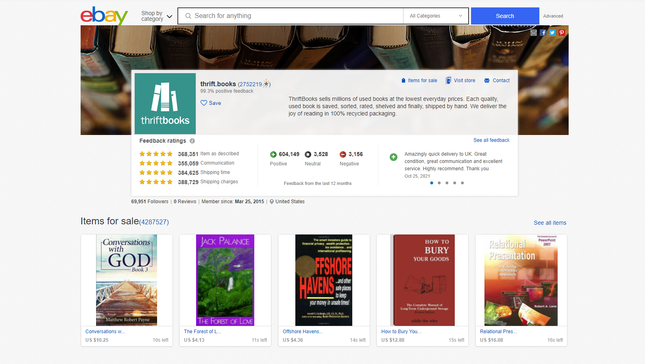645x364 pixels.
Task: Click the green positive feedback icon
Action: (273, 154)
